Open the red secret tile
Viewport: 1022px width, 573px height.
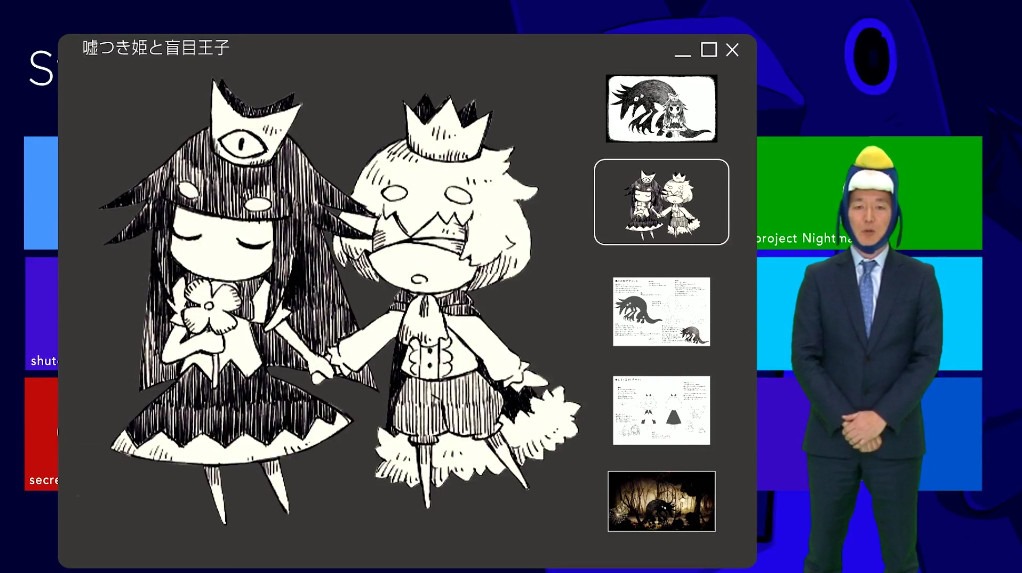[x=40, y=433]
